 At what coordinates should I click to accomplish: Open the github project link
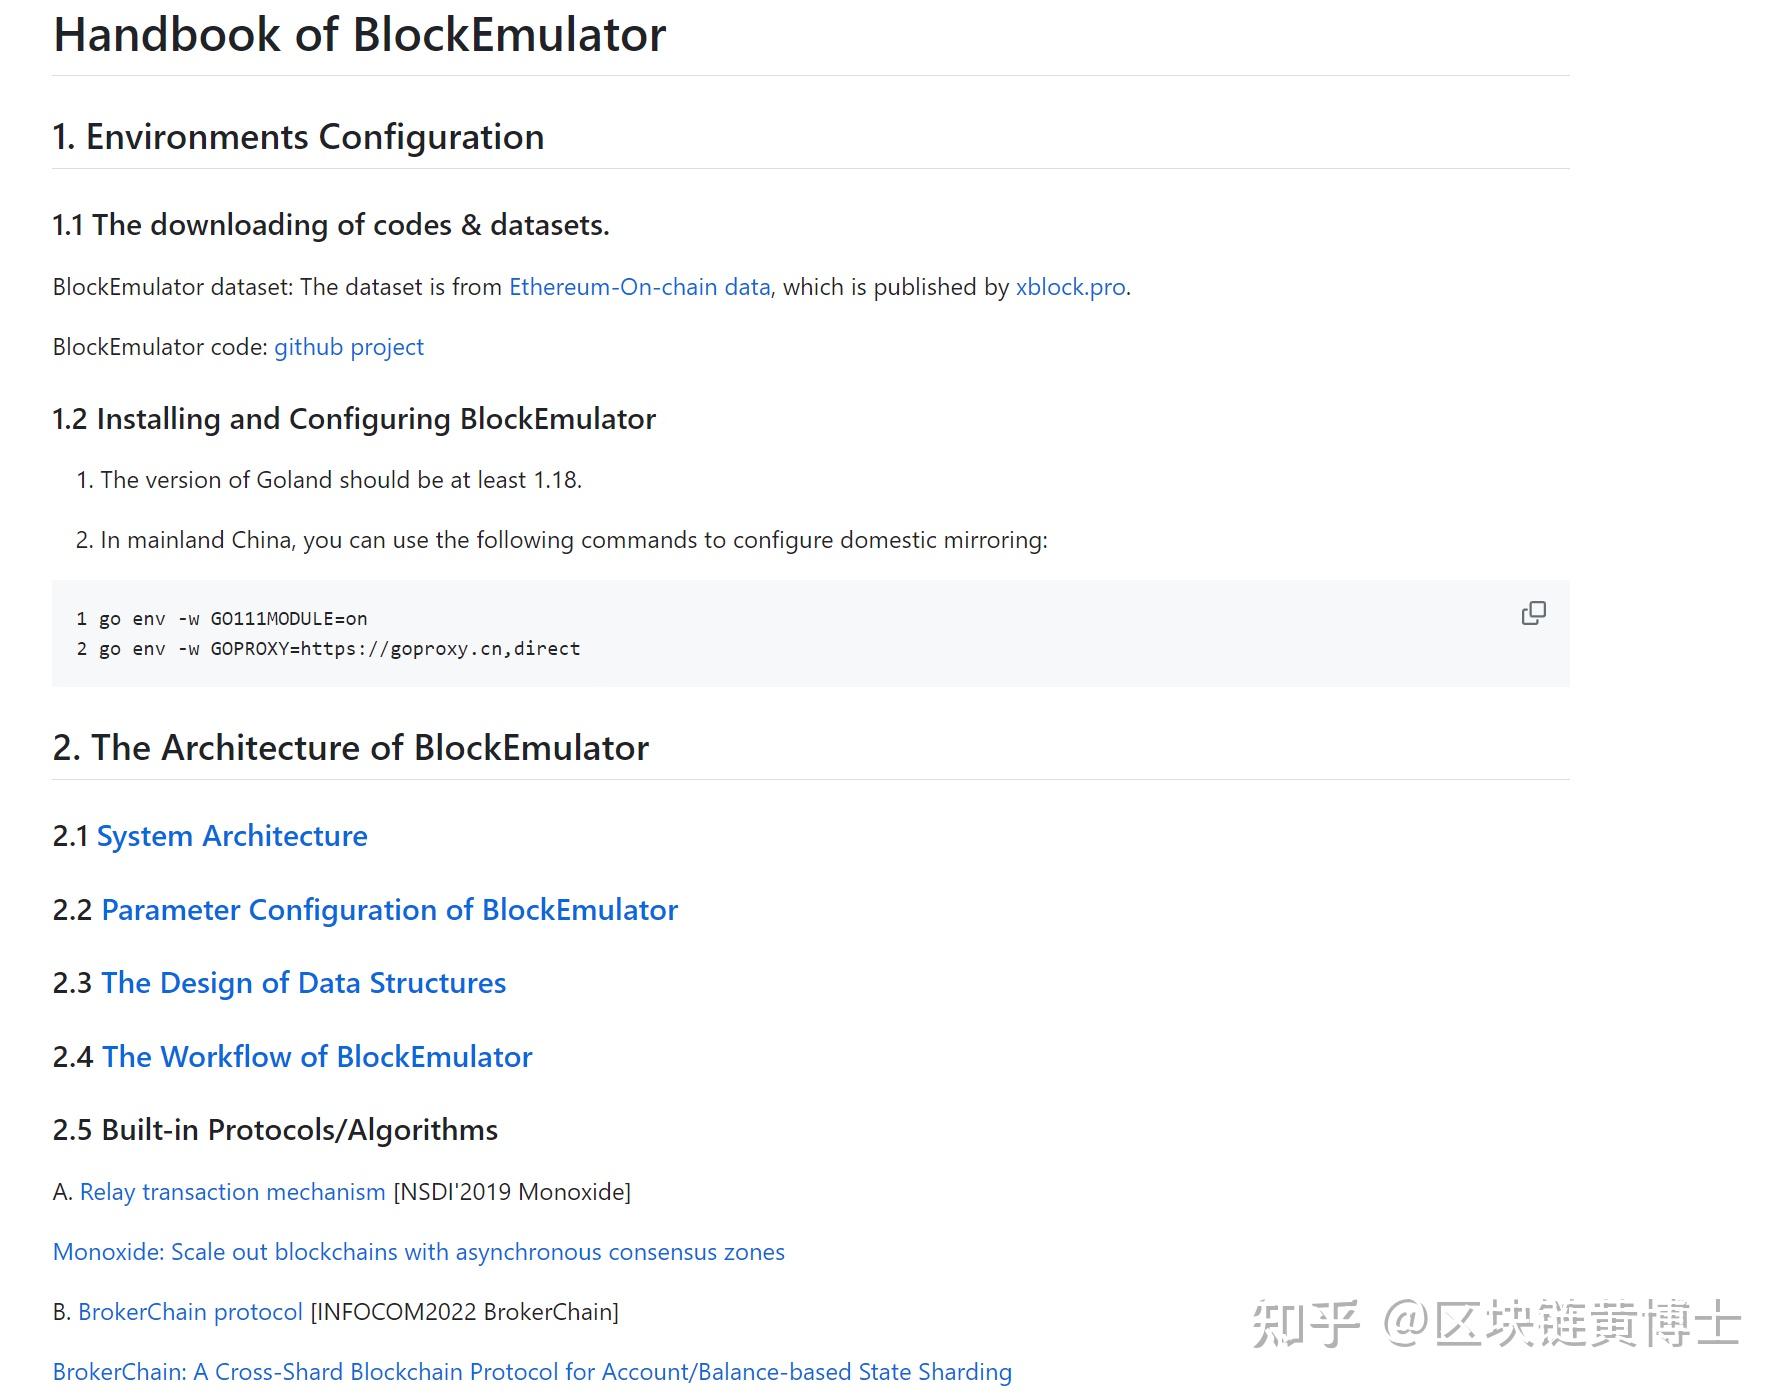(x=348, y=347)
